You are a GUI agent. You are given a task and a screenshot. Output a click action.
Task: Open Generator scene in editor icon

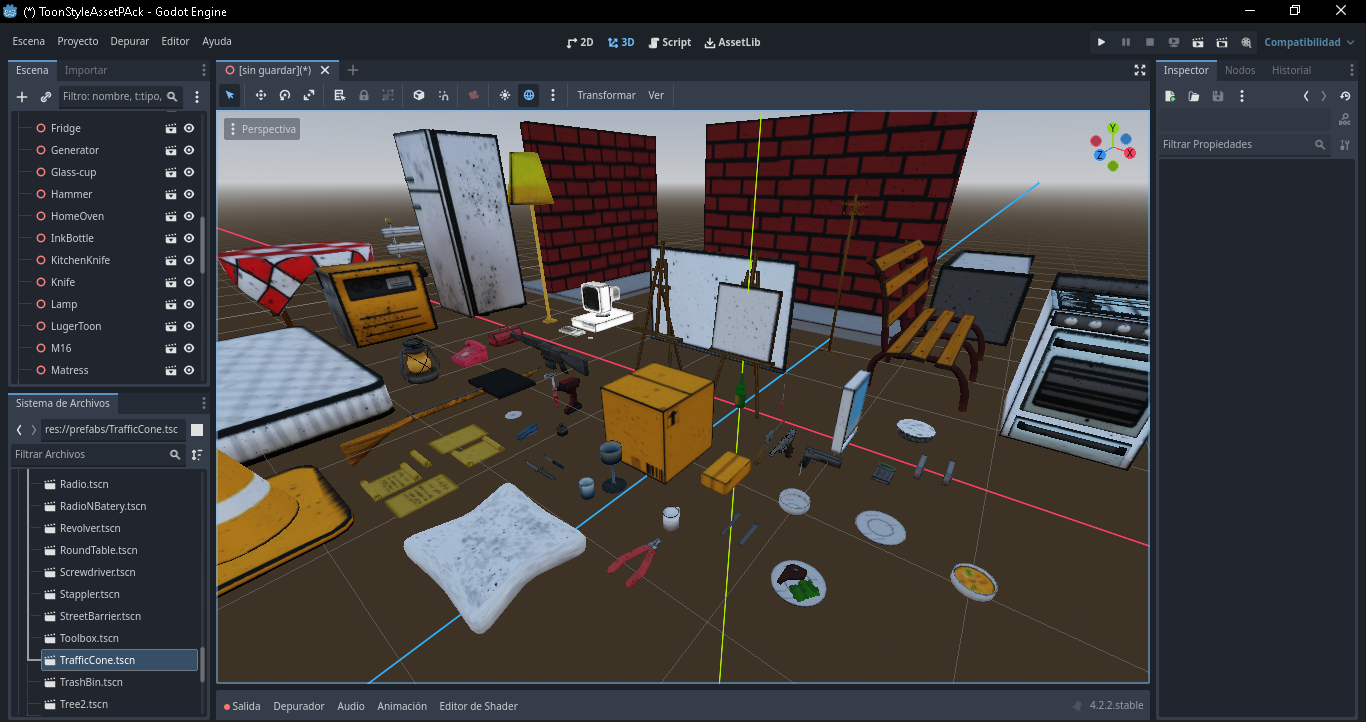pos(171,150)
